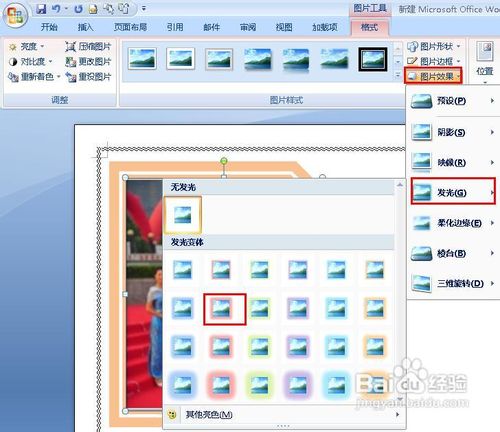Open the 柔化边缘(E) soft edges submenu
Viewport: 500px width, 432px height.
click(x=453, y=223)
